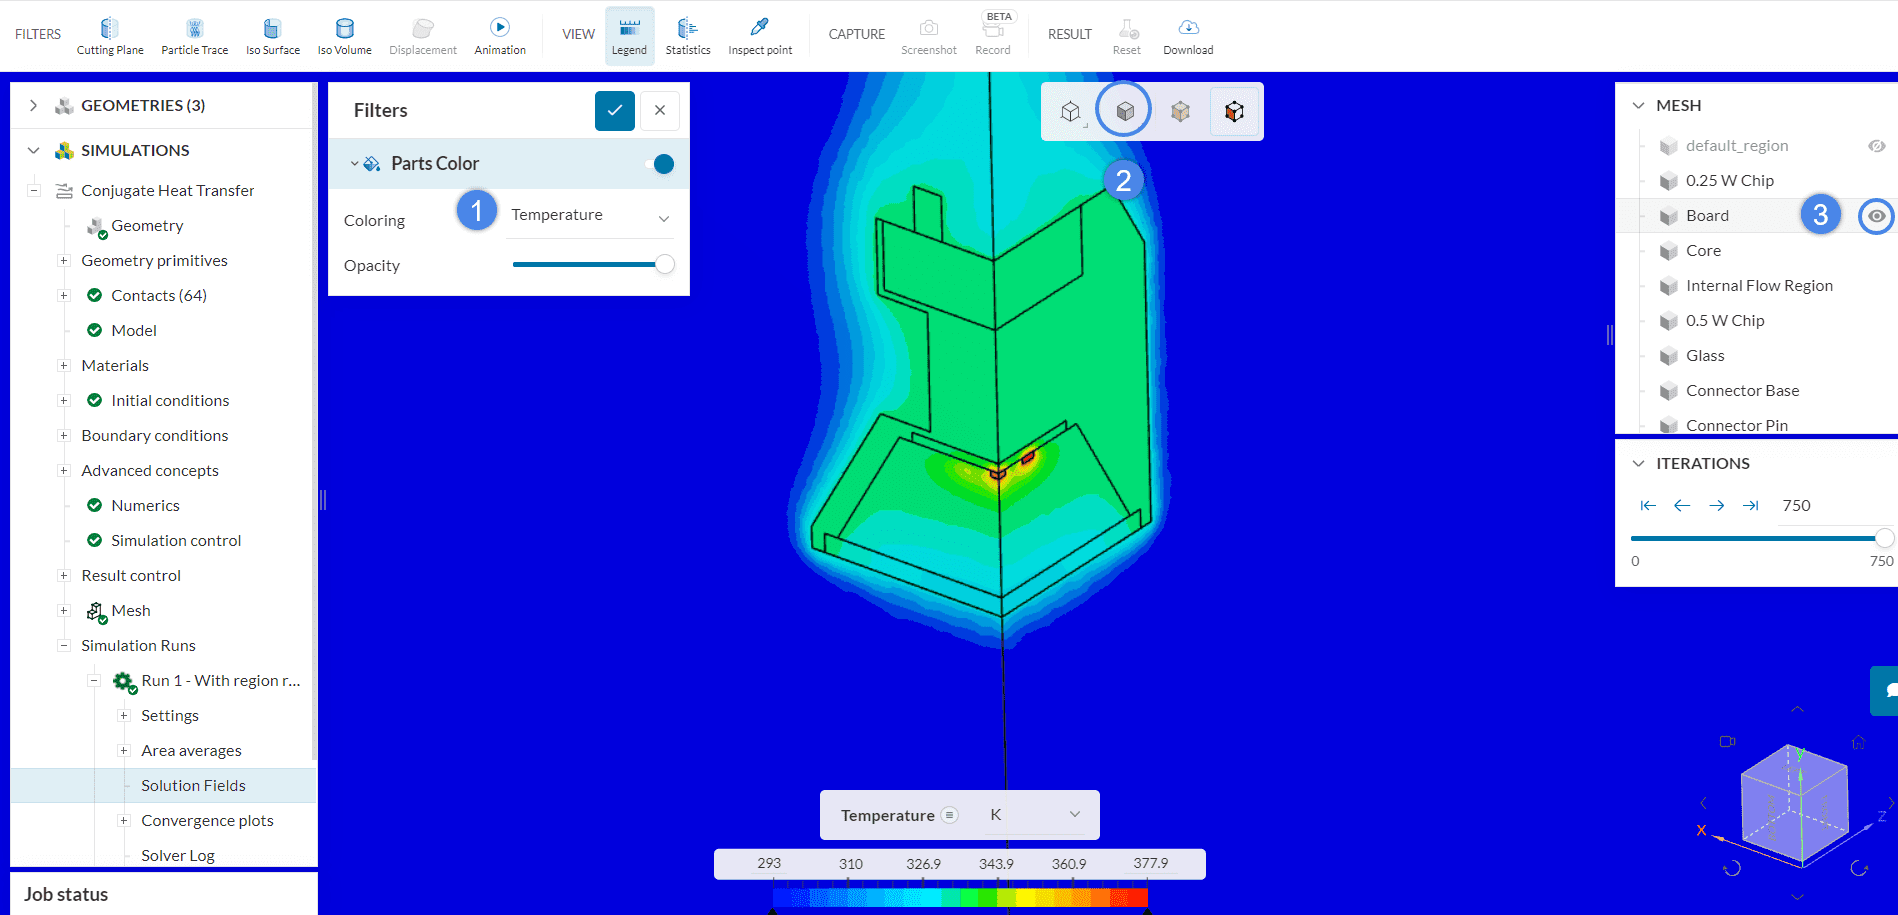
Task: Toggle visibility of default_region
Action: tap(1876, 146)
